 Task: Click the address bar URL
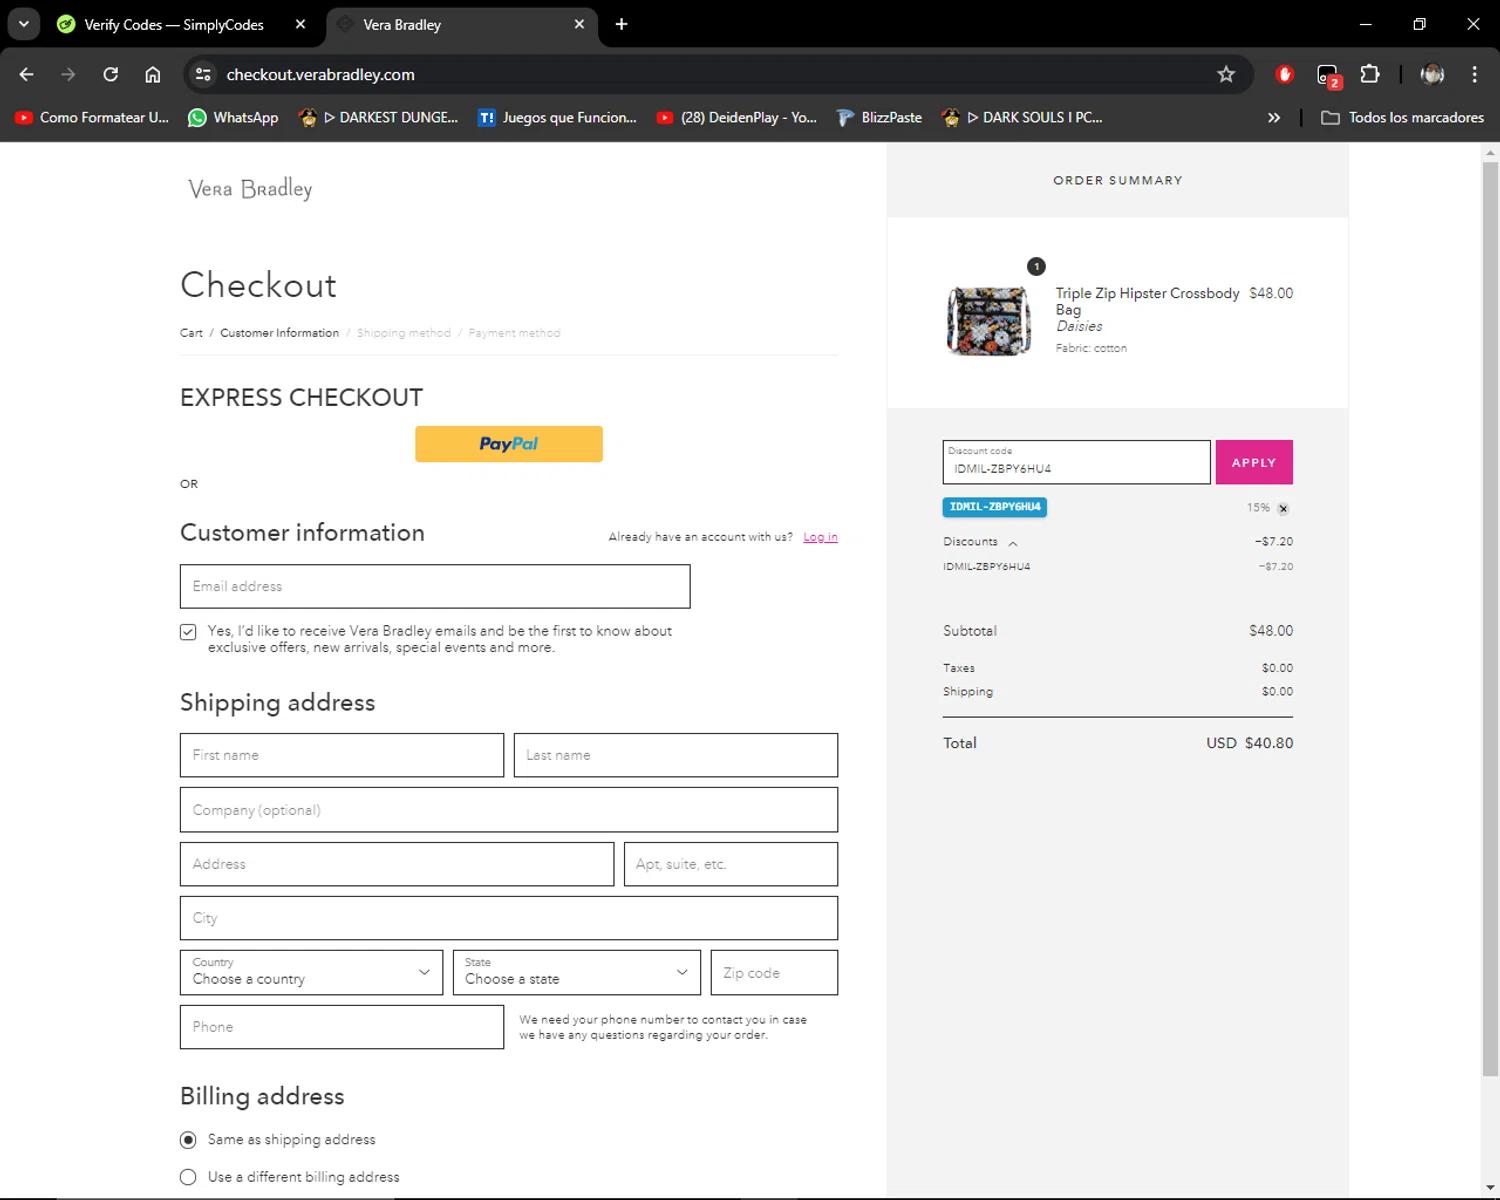[320, 74]
